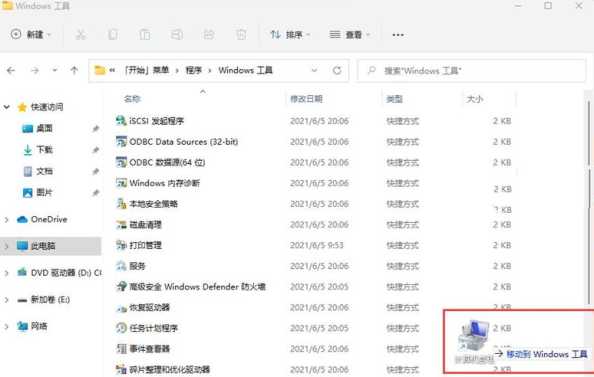Expand the Network (网络) node
594x377 pixels.
6,326
